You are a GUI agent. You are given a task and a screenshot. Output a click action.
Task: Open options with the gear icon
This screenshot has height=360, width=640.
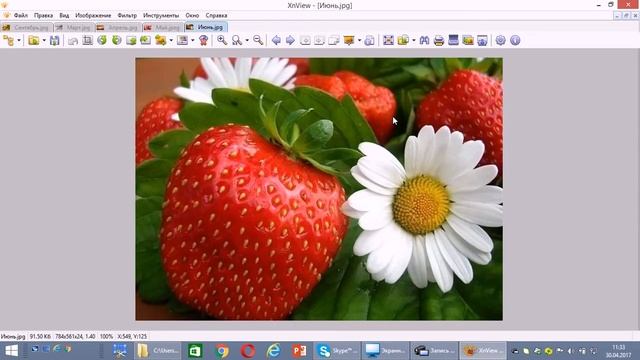coord(501,40)
